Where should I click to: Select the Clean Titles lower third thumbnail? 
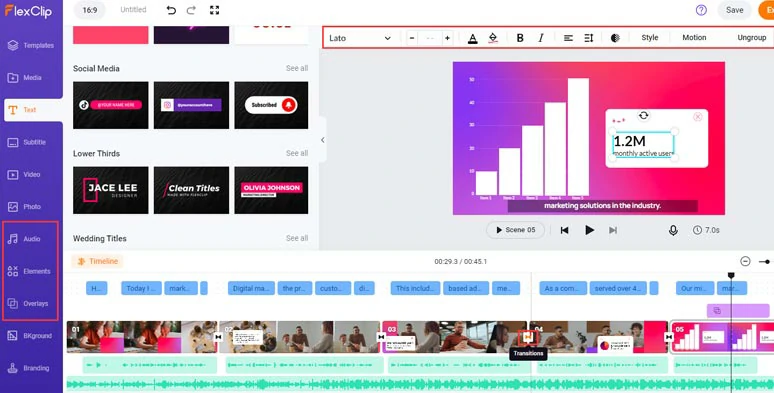click(192, 190)
